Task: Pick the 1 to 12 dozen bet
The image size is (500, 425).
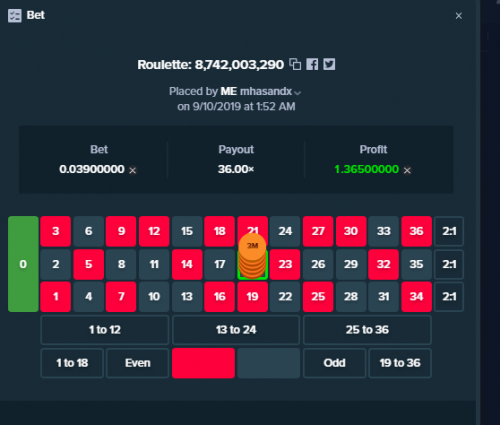Action: (x=105, y=330)
